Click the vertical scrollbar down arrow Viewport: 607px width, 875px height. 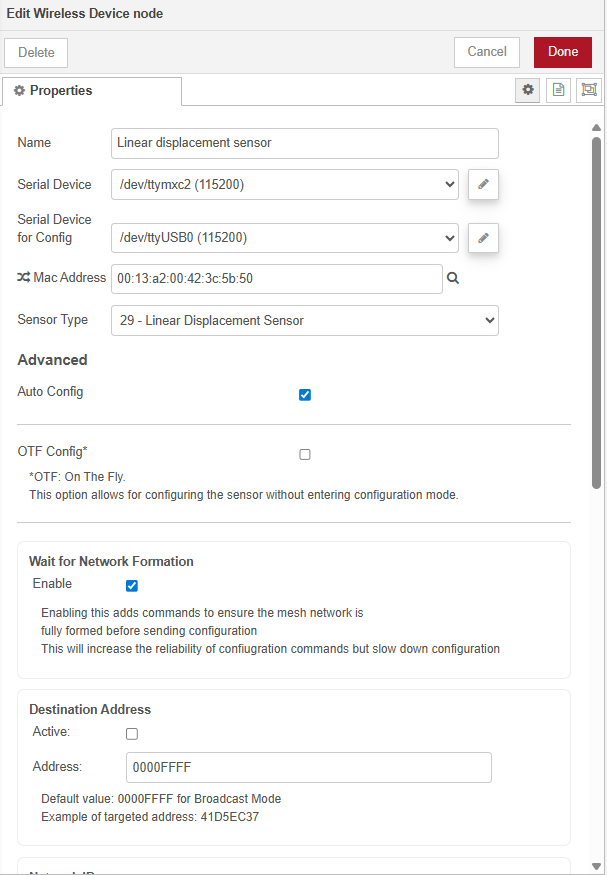tap(597, 865)
